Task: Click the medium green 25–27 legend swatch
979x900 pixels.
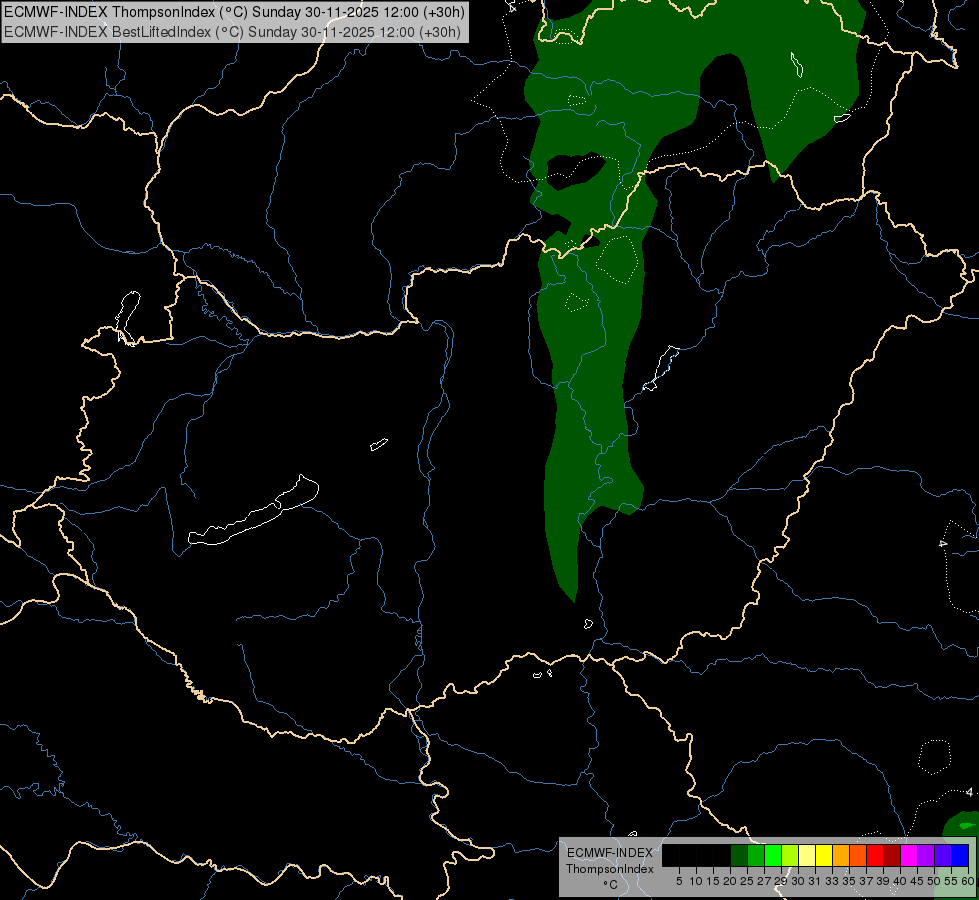Action: 756,855
